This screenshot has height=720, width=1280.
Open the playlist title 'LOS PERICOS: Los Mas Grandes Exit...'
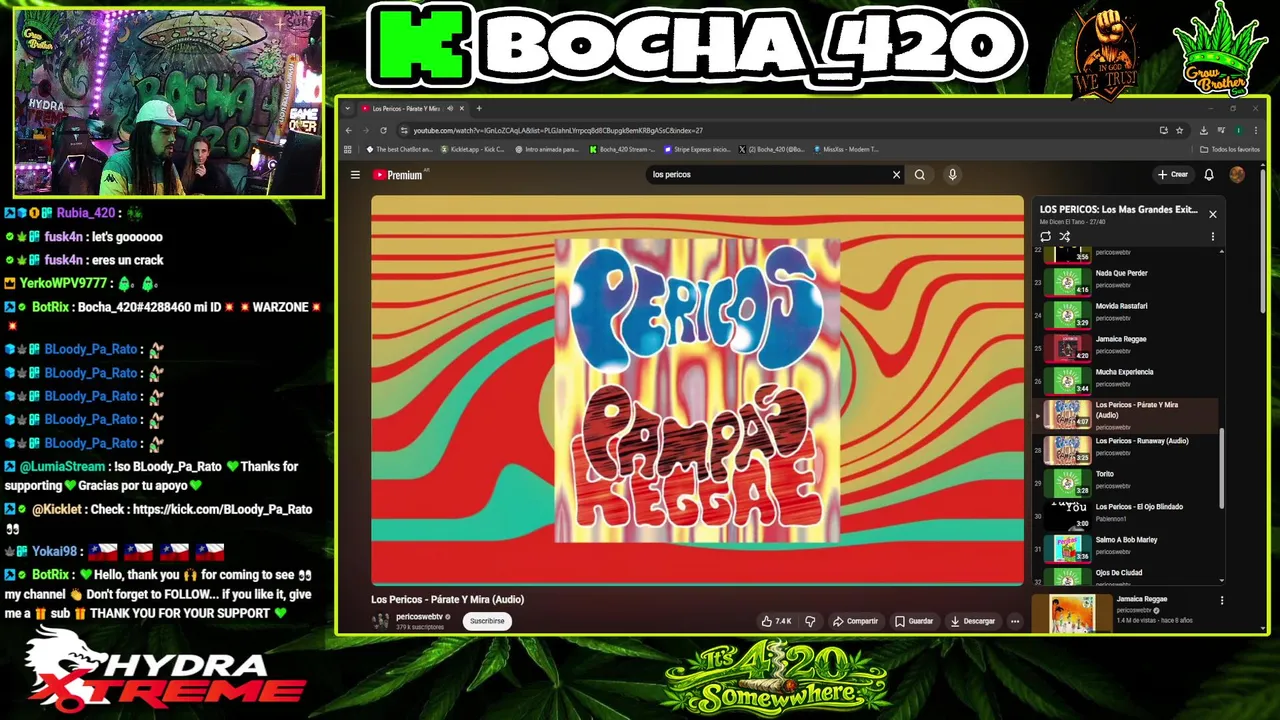(1118, 210)
